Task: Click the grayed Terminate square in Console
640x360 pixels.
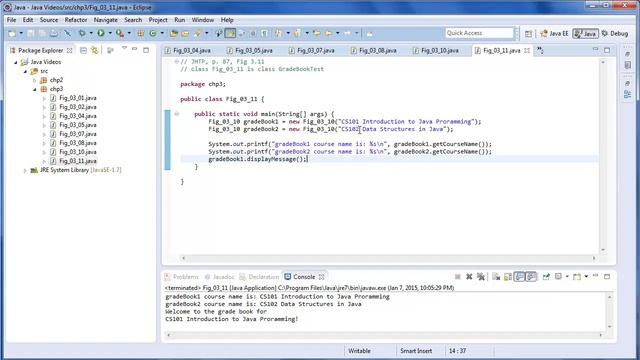Action: point(458,277)
